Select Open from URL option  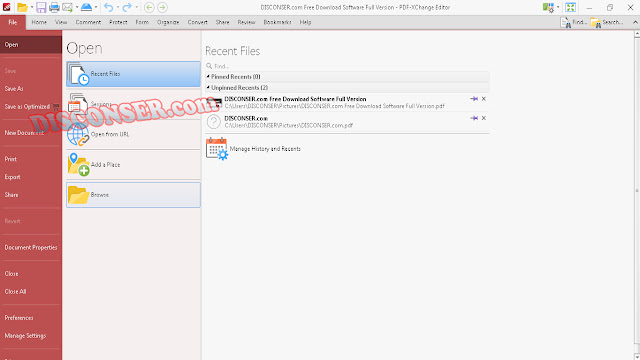click(133, 134)
